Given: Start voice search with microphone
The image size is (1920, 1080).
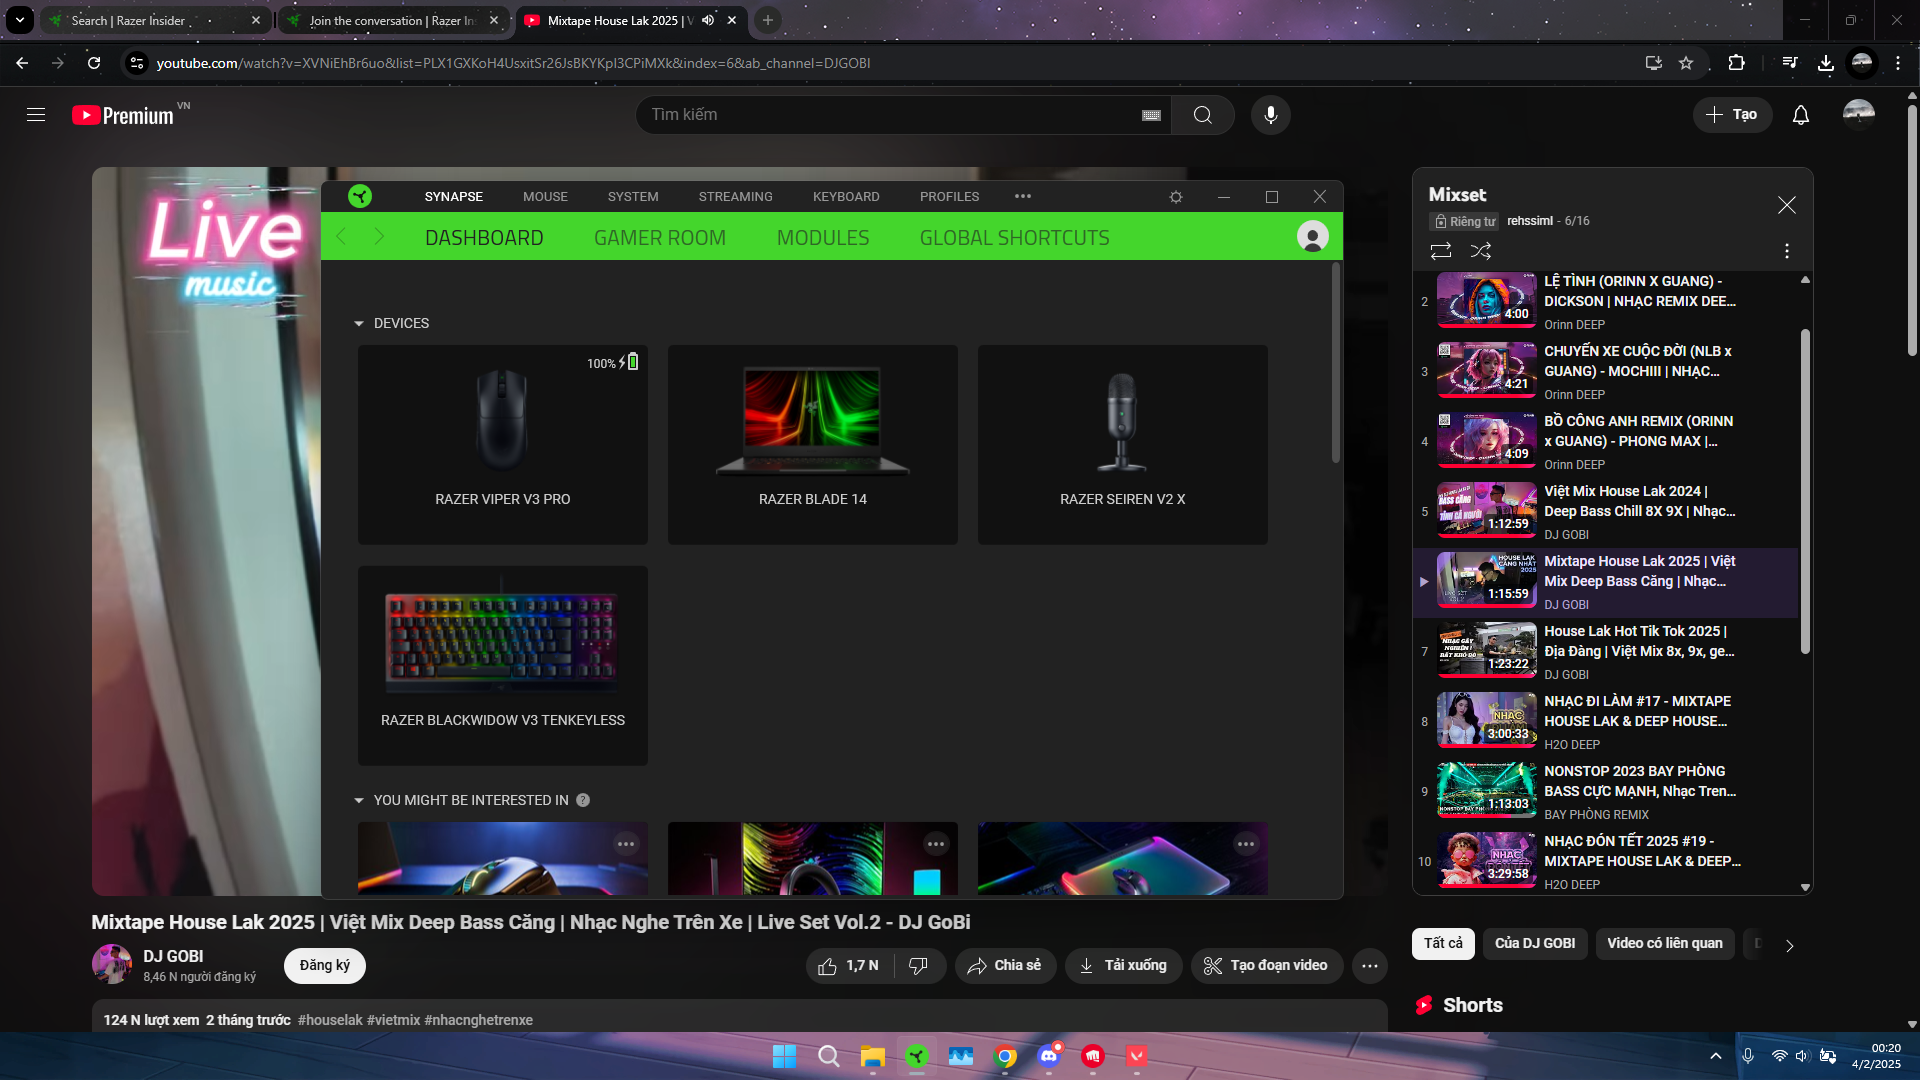Looking at the screenshot, I should [x=1271, y=115].
